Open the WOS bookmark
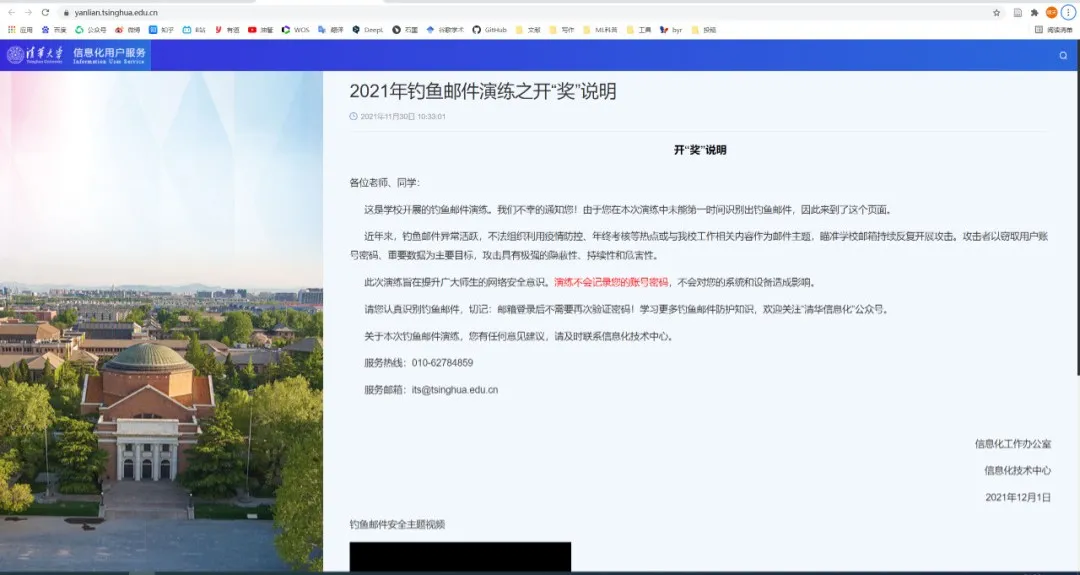Viewport: 1080px width, 575px height. 295,30
